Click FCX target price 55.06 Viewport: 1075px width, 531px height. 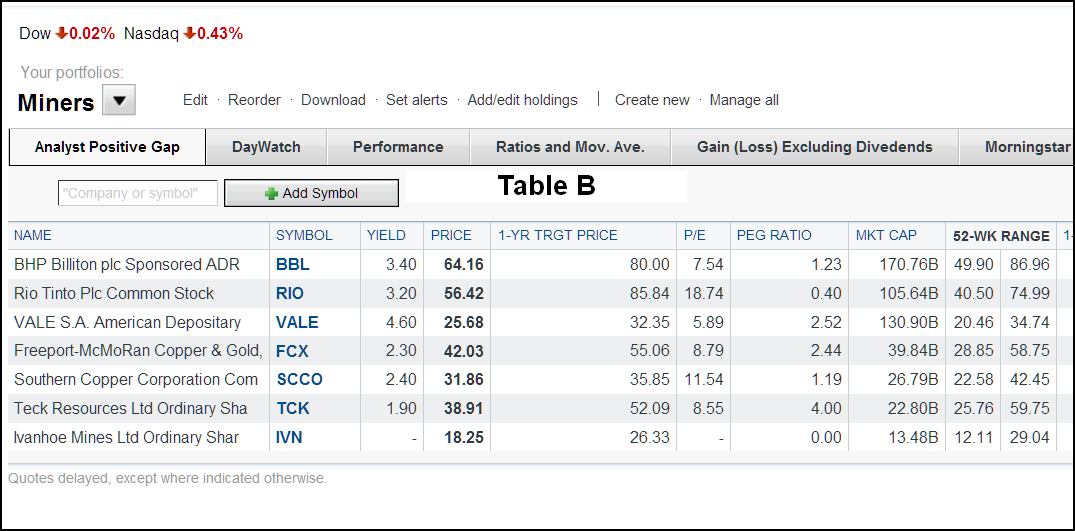click(649, 351)
